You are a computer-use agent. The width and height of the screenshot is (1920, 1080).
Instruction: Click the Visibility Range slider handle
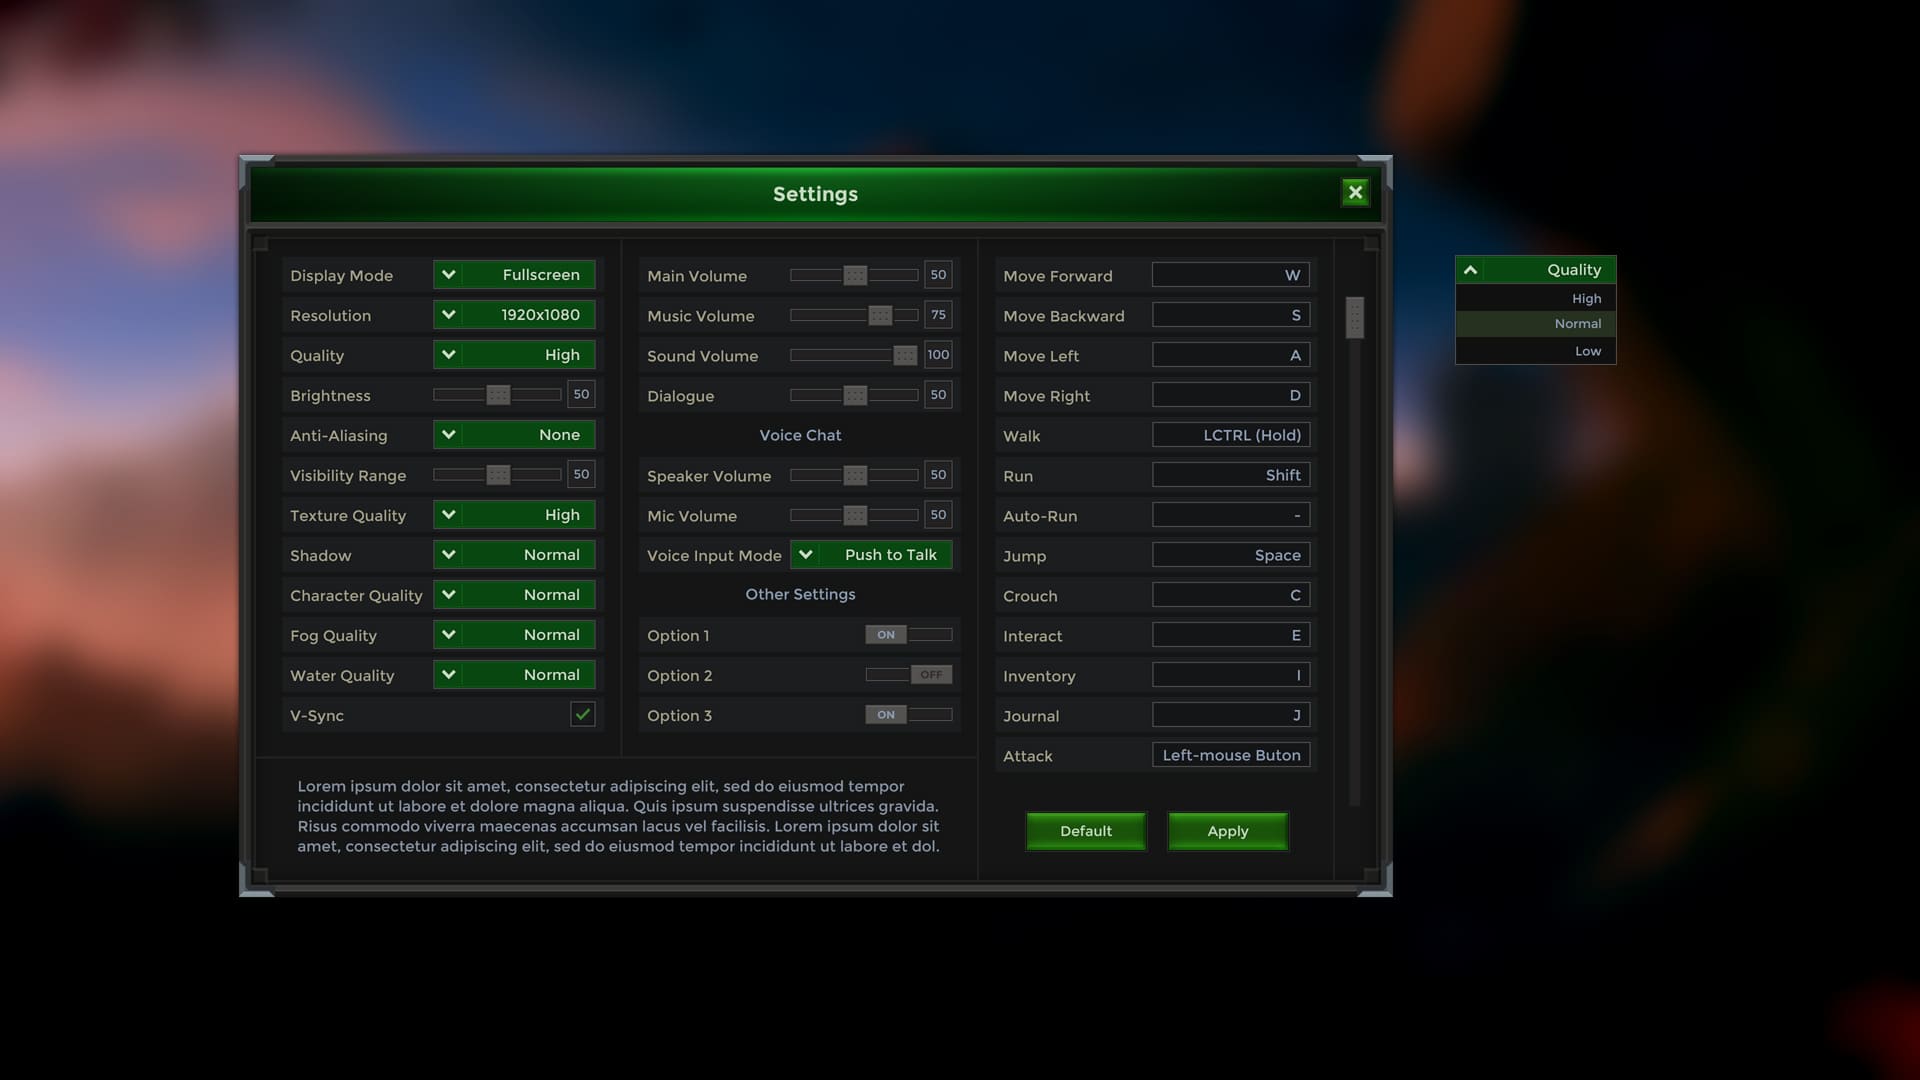498,475
